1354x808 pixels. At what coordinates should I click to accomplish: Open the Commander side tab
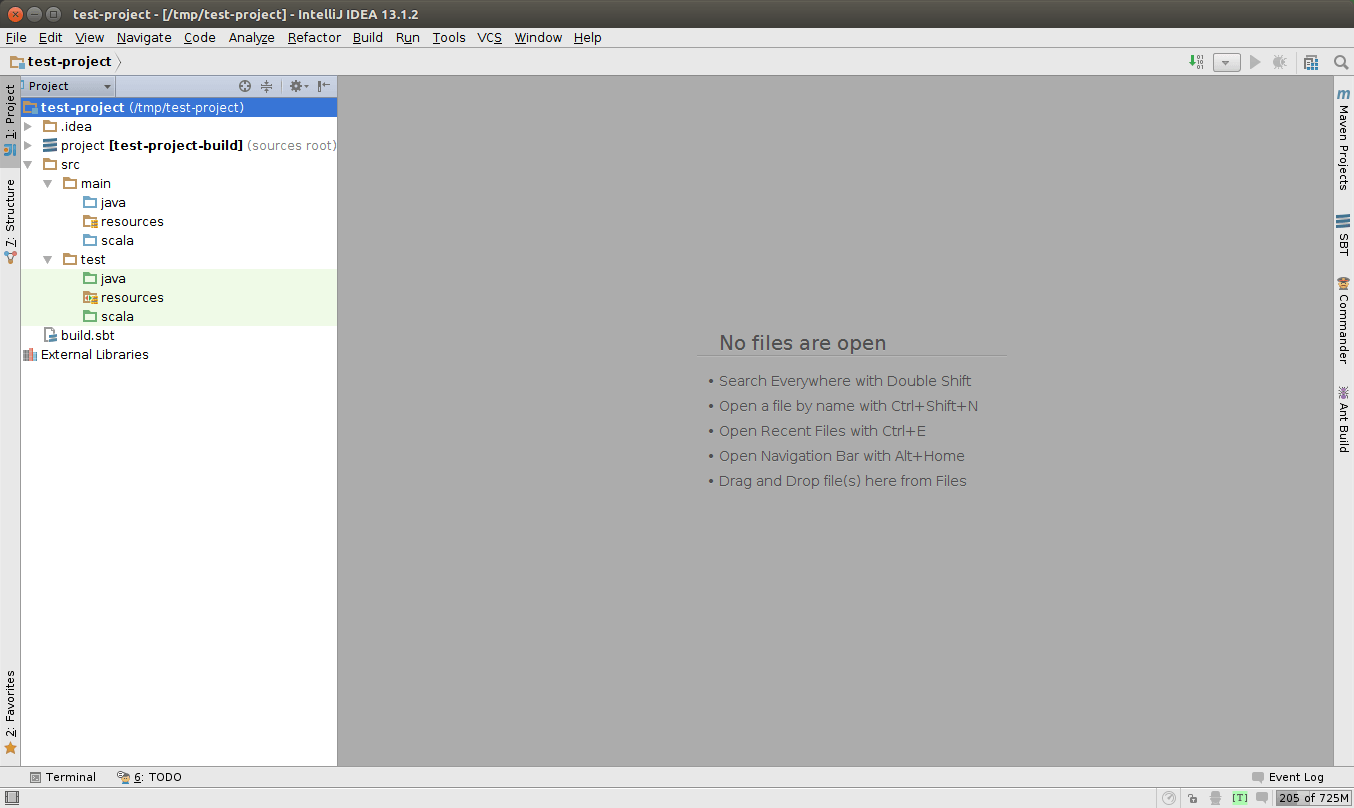click(x=1343, y=320)
